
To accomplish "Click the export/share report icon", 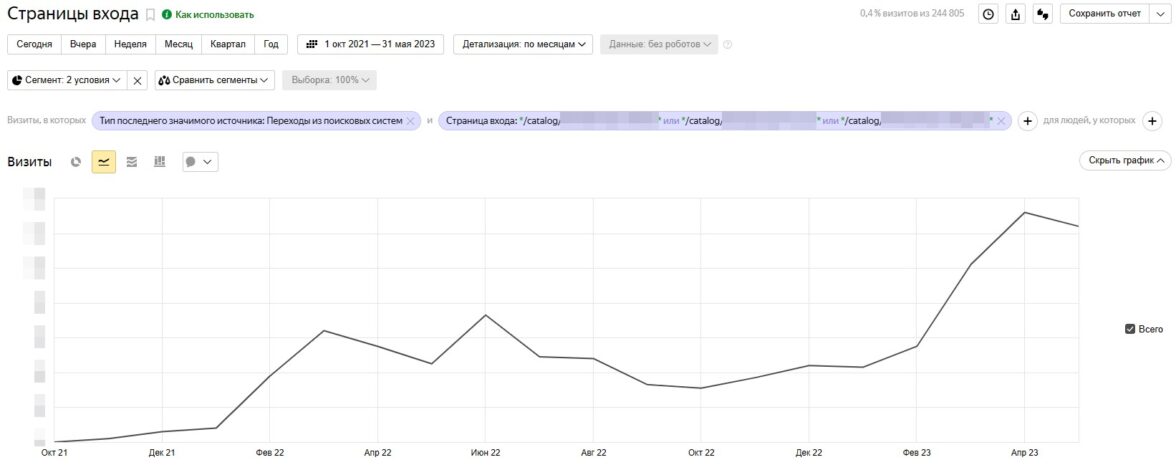I will click(1016, 13).
